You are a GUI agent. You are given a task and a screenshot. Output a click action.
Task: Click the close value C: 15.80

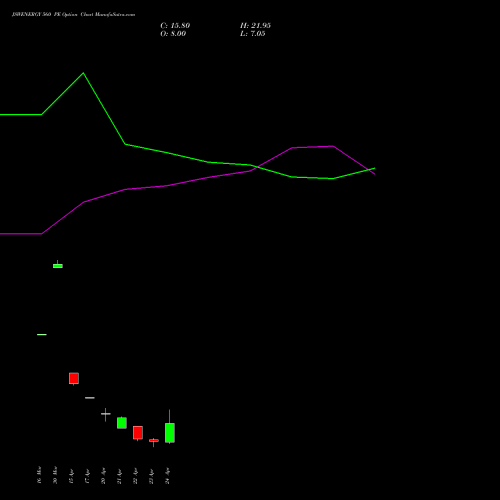[x=175, y=26]
